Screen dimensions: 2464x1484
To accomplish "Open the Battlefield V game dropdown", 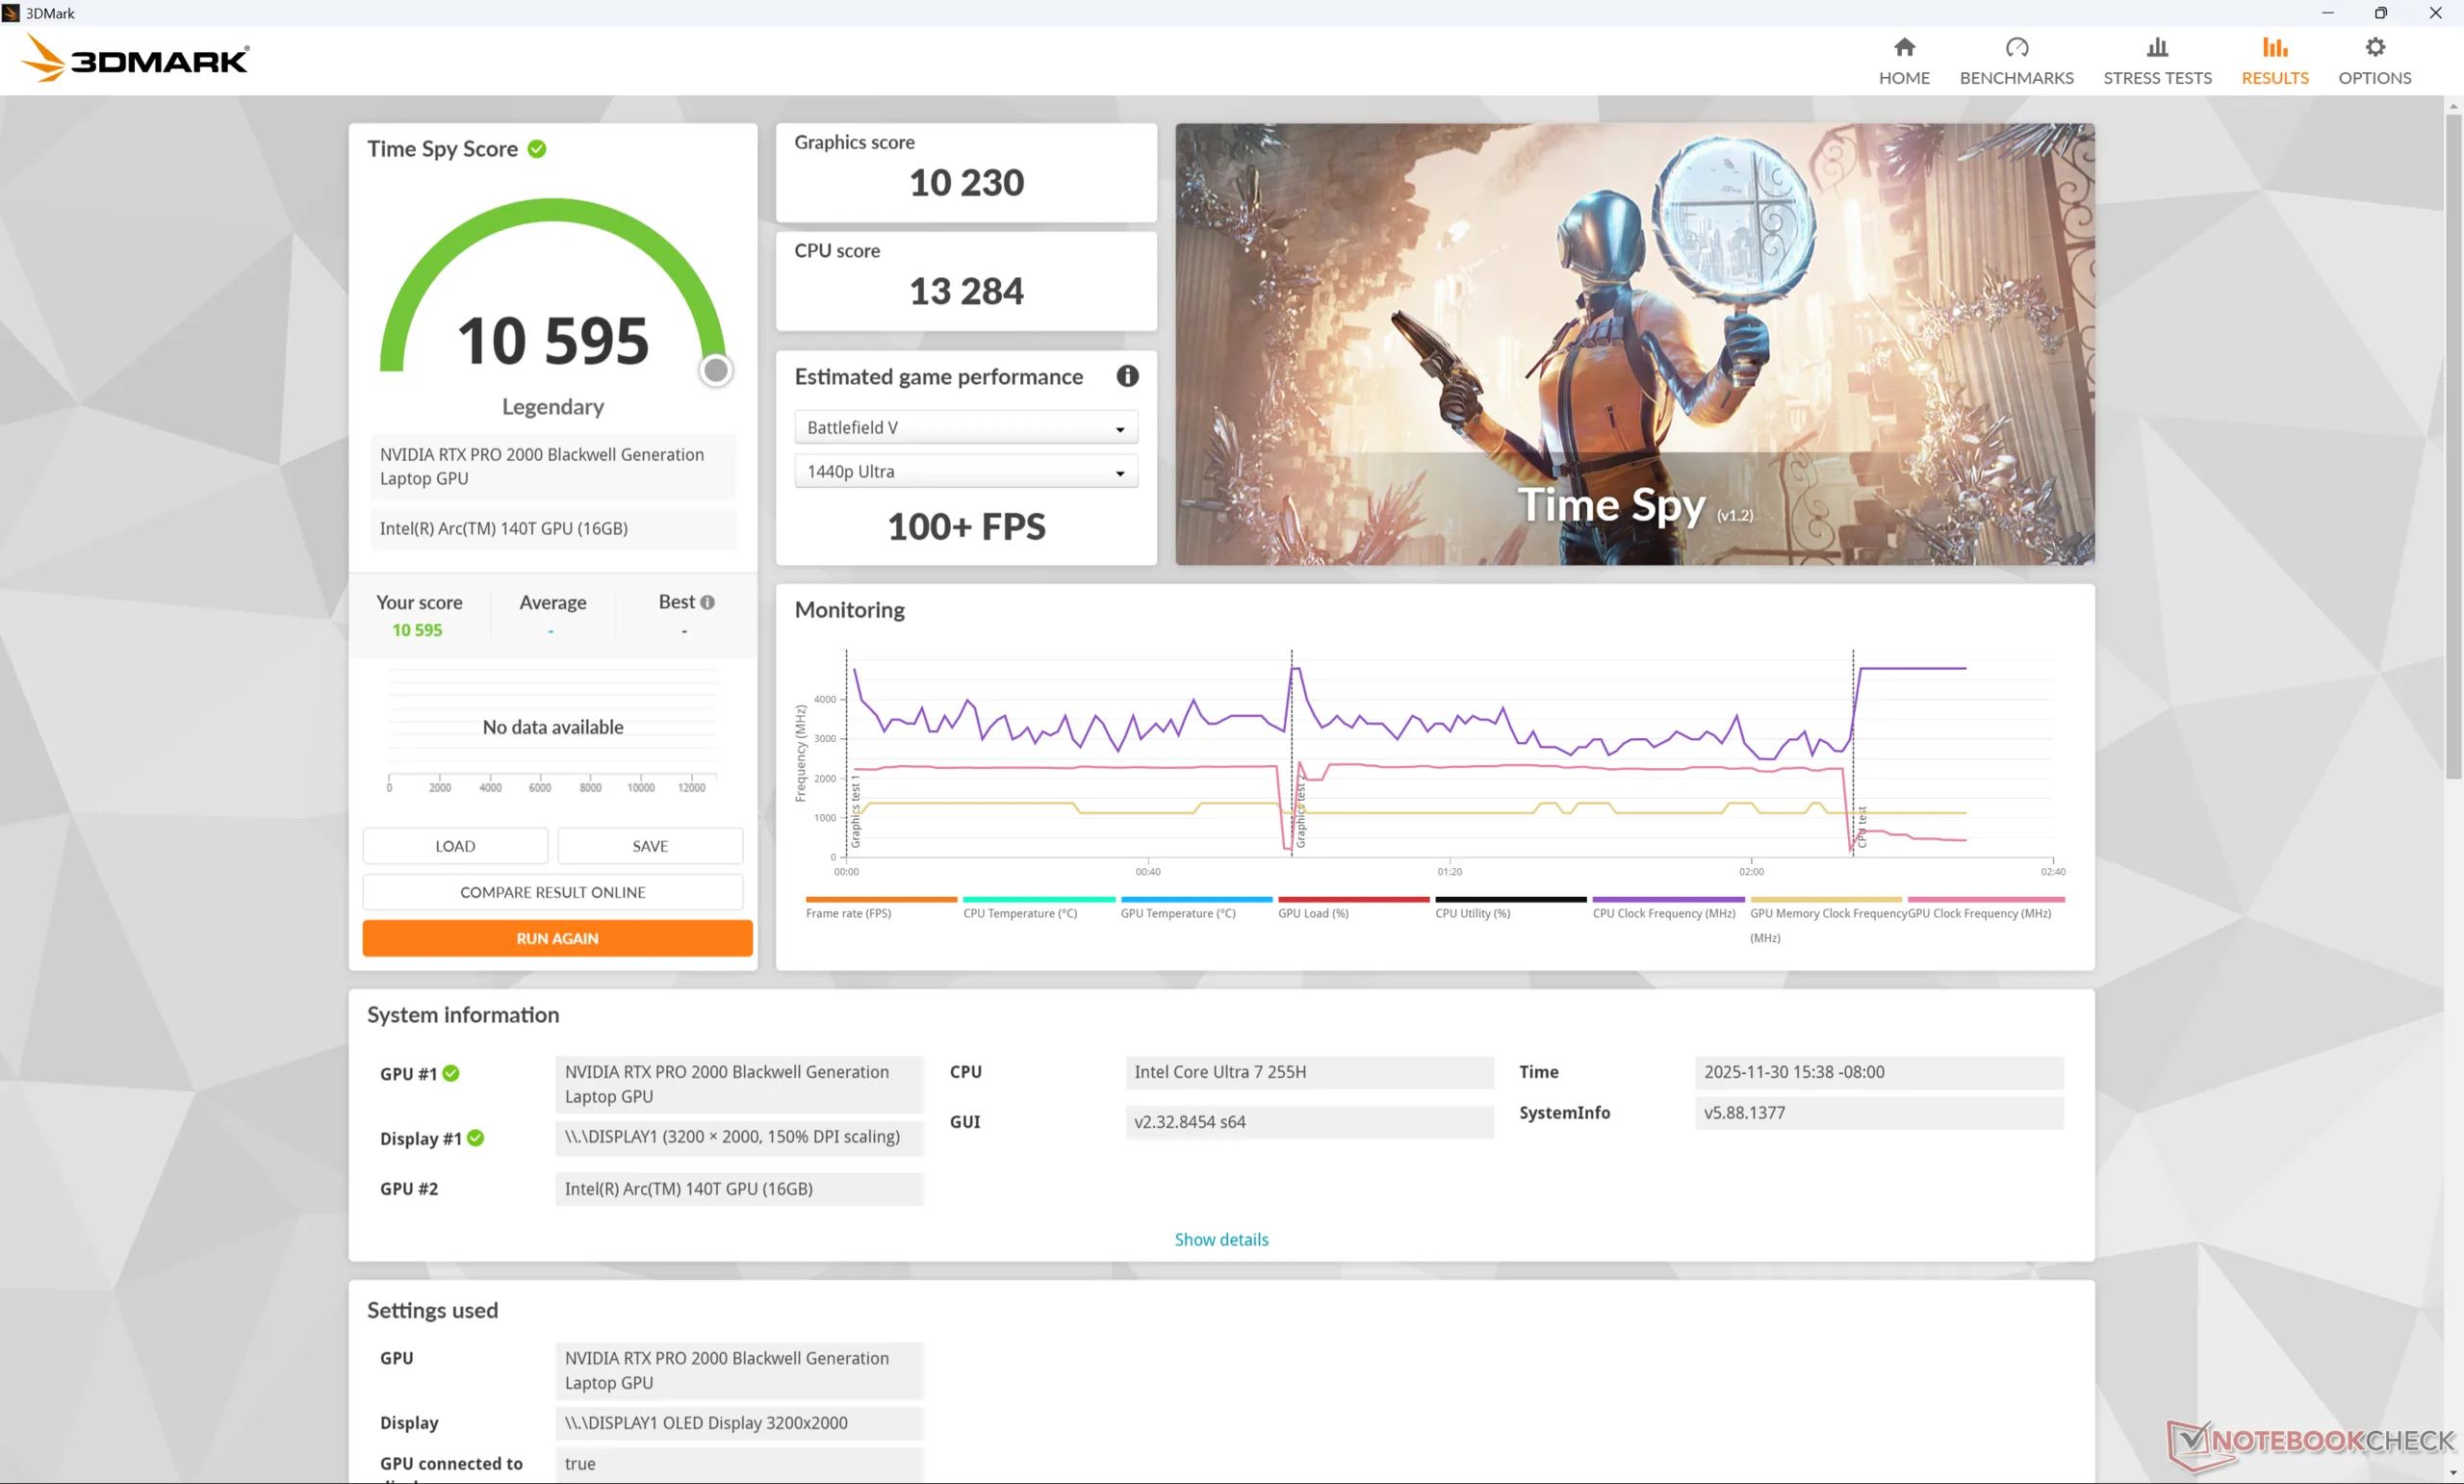I will click(965, 428).
